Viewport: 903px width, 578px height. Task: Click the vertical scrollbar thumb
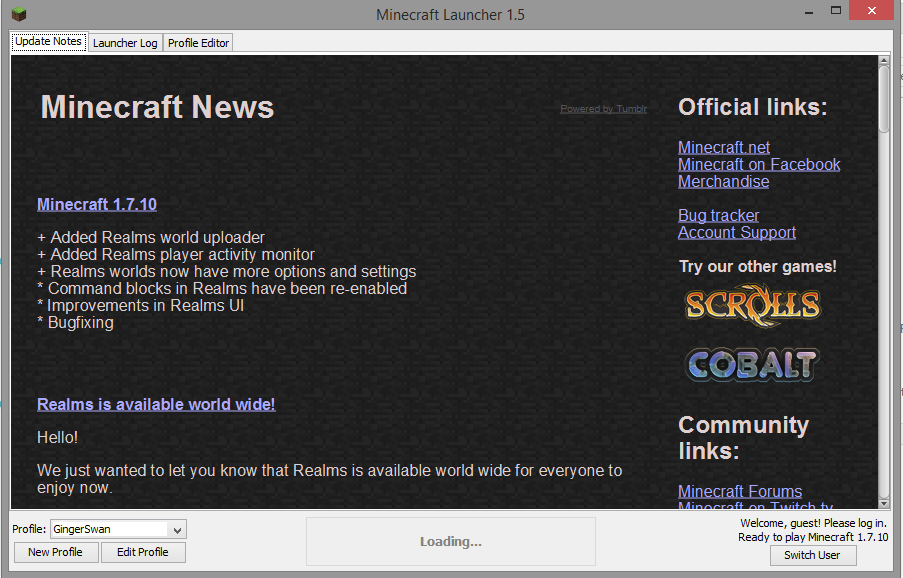tap(884, 100)
